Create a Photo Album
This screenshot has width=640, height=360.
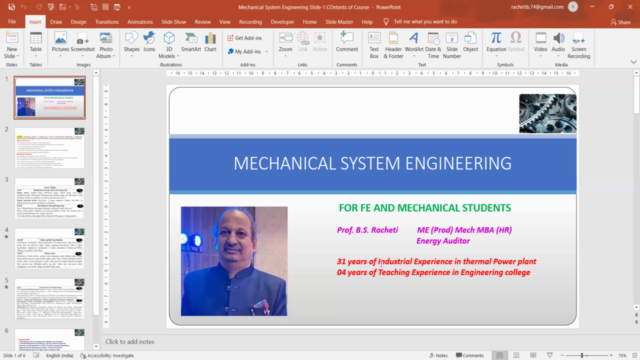pos(106,45)
